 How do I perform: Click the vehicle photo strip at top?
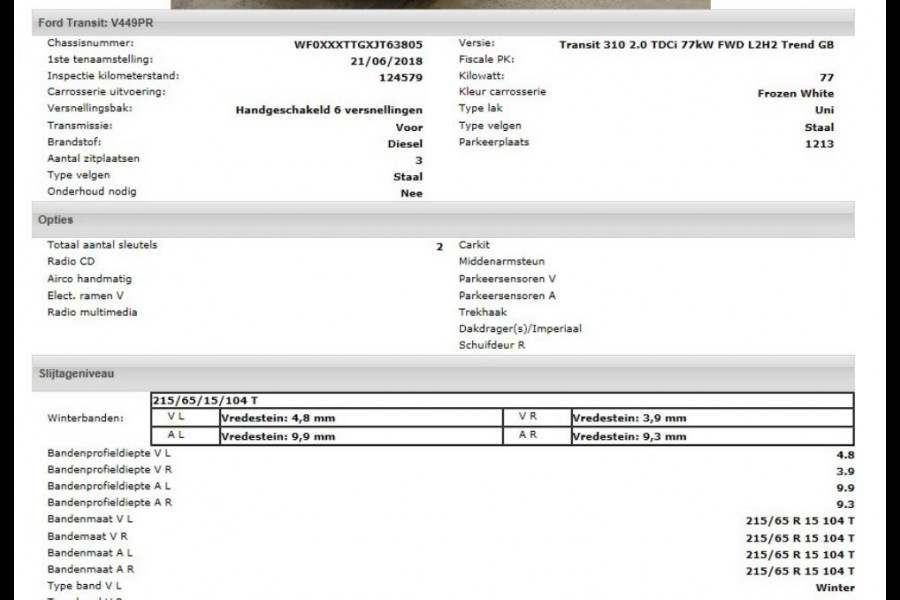click(x=440, y=4)
